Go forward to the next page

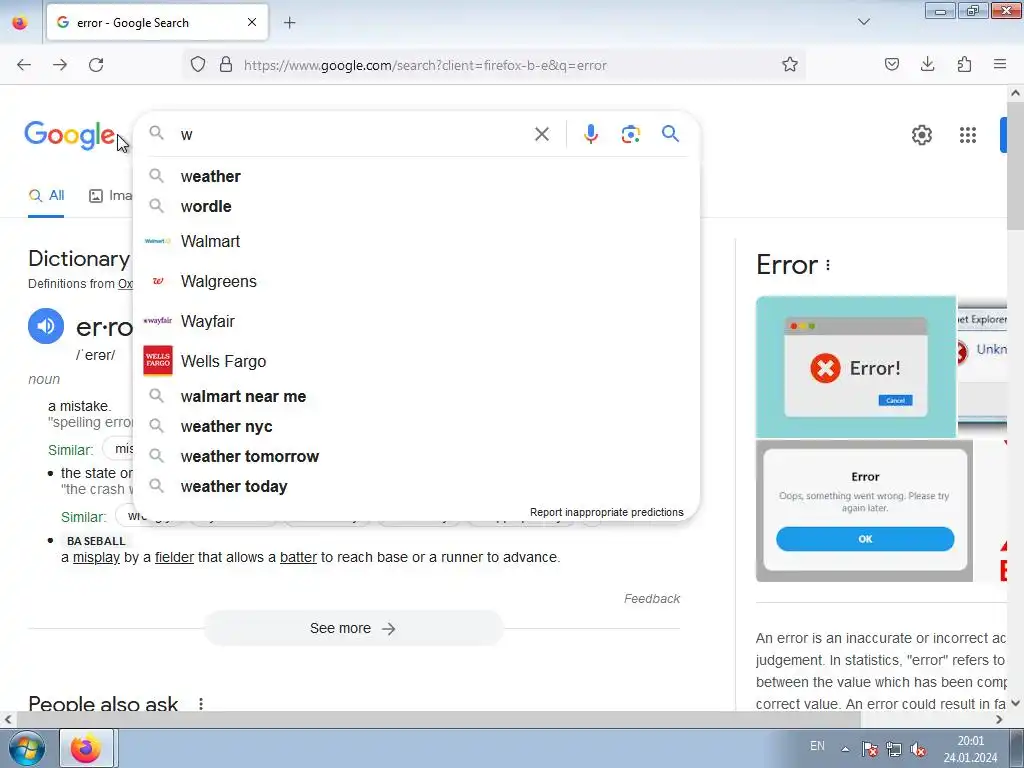(60, 65)
